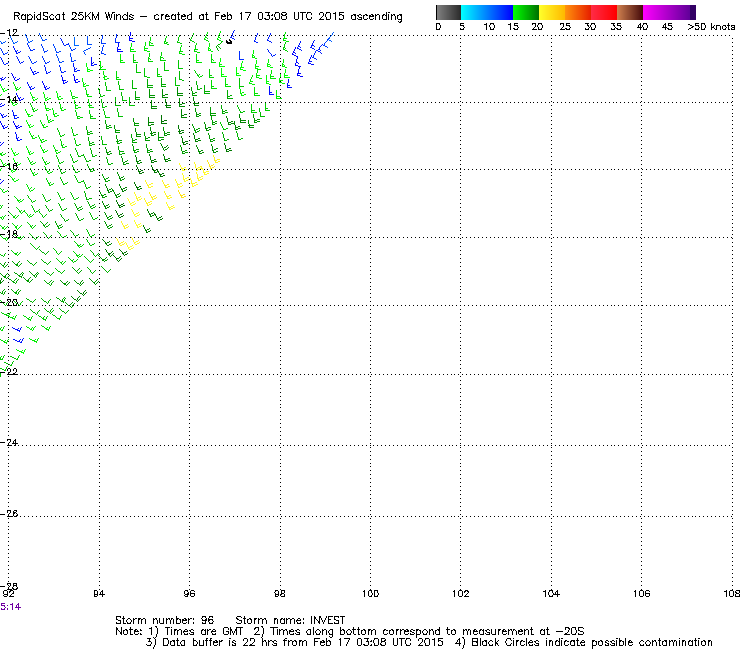The image size is (740, 650).
Task: Click the '-16' latitude axis label
Action: pyautogui.click(x=9, y=167)
